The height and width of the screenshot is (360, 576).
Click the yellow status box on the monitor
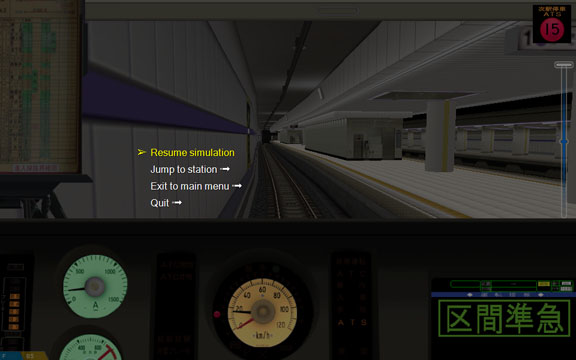coord(544,284)
